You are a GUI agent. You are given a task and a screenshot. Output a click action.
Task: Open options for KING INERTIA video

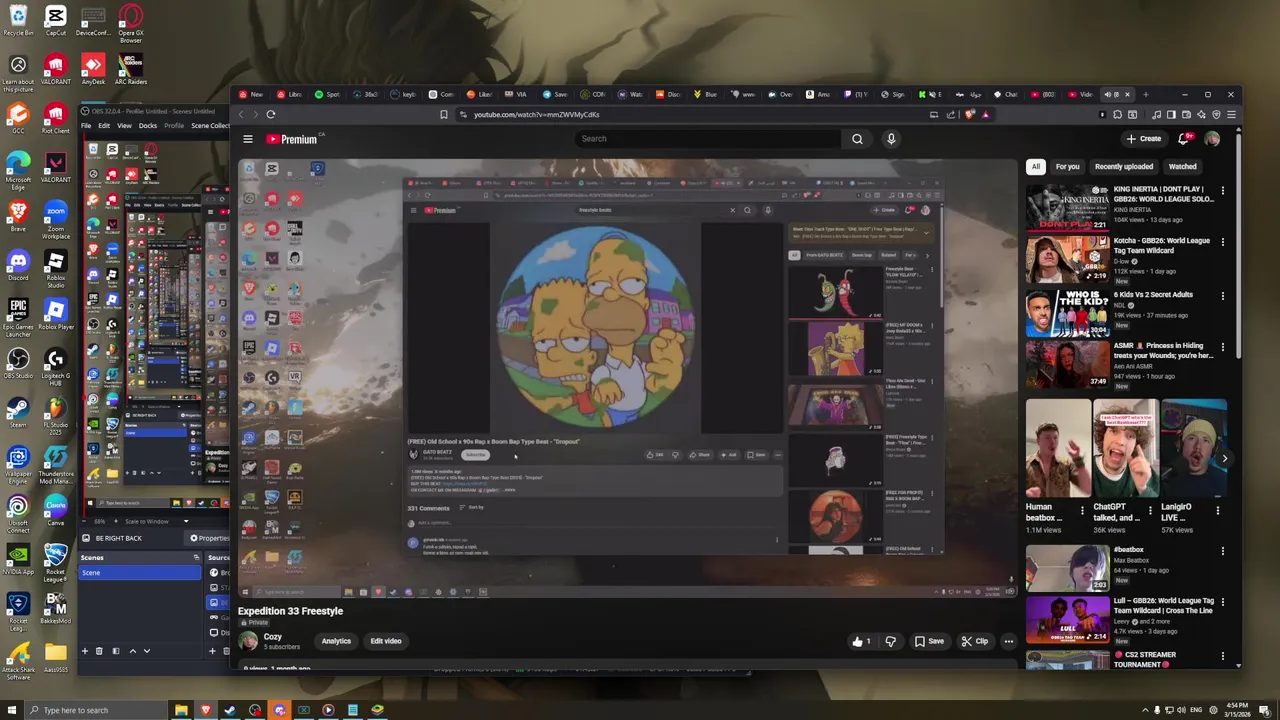1222,190
